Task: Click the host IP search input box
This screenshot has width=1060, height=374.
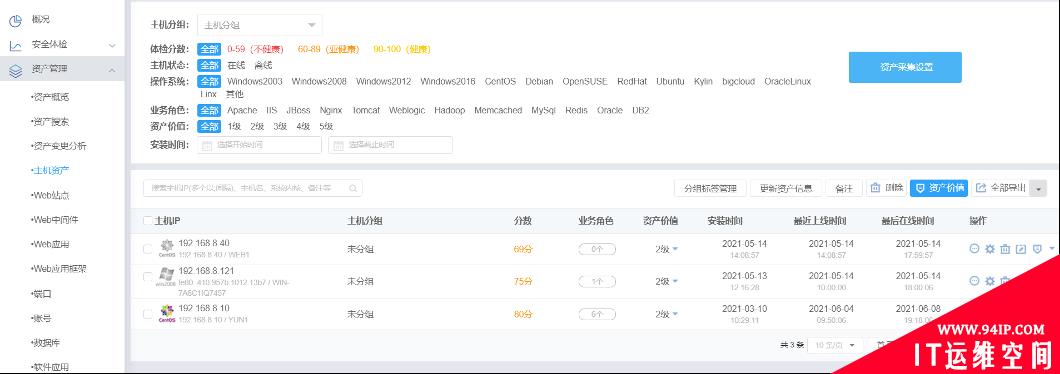Action: [253, 188]
